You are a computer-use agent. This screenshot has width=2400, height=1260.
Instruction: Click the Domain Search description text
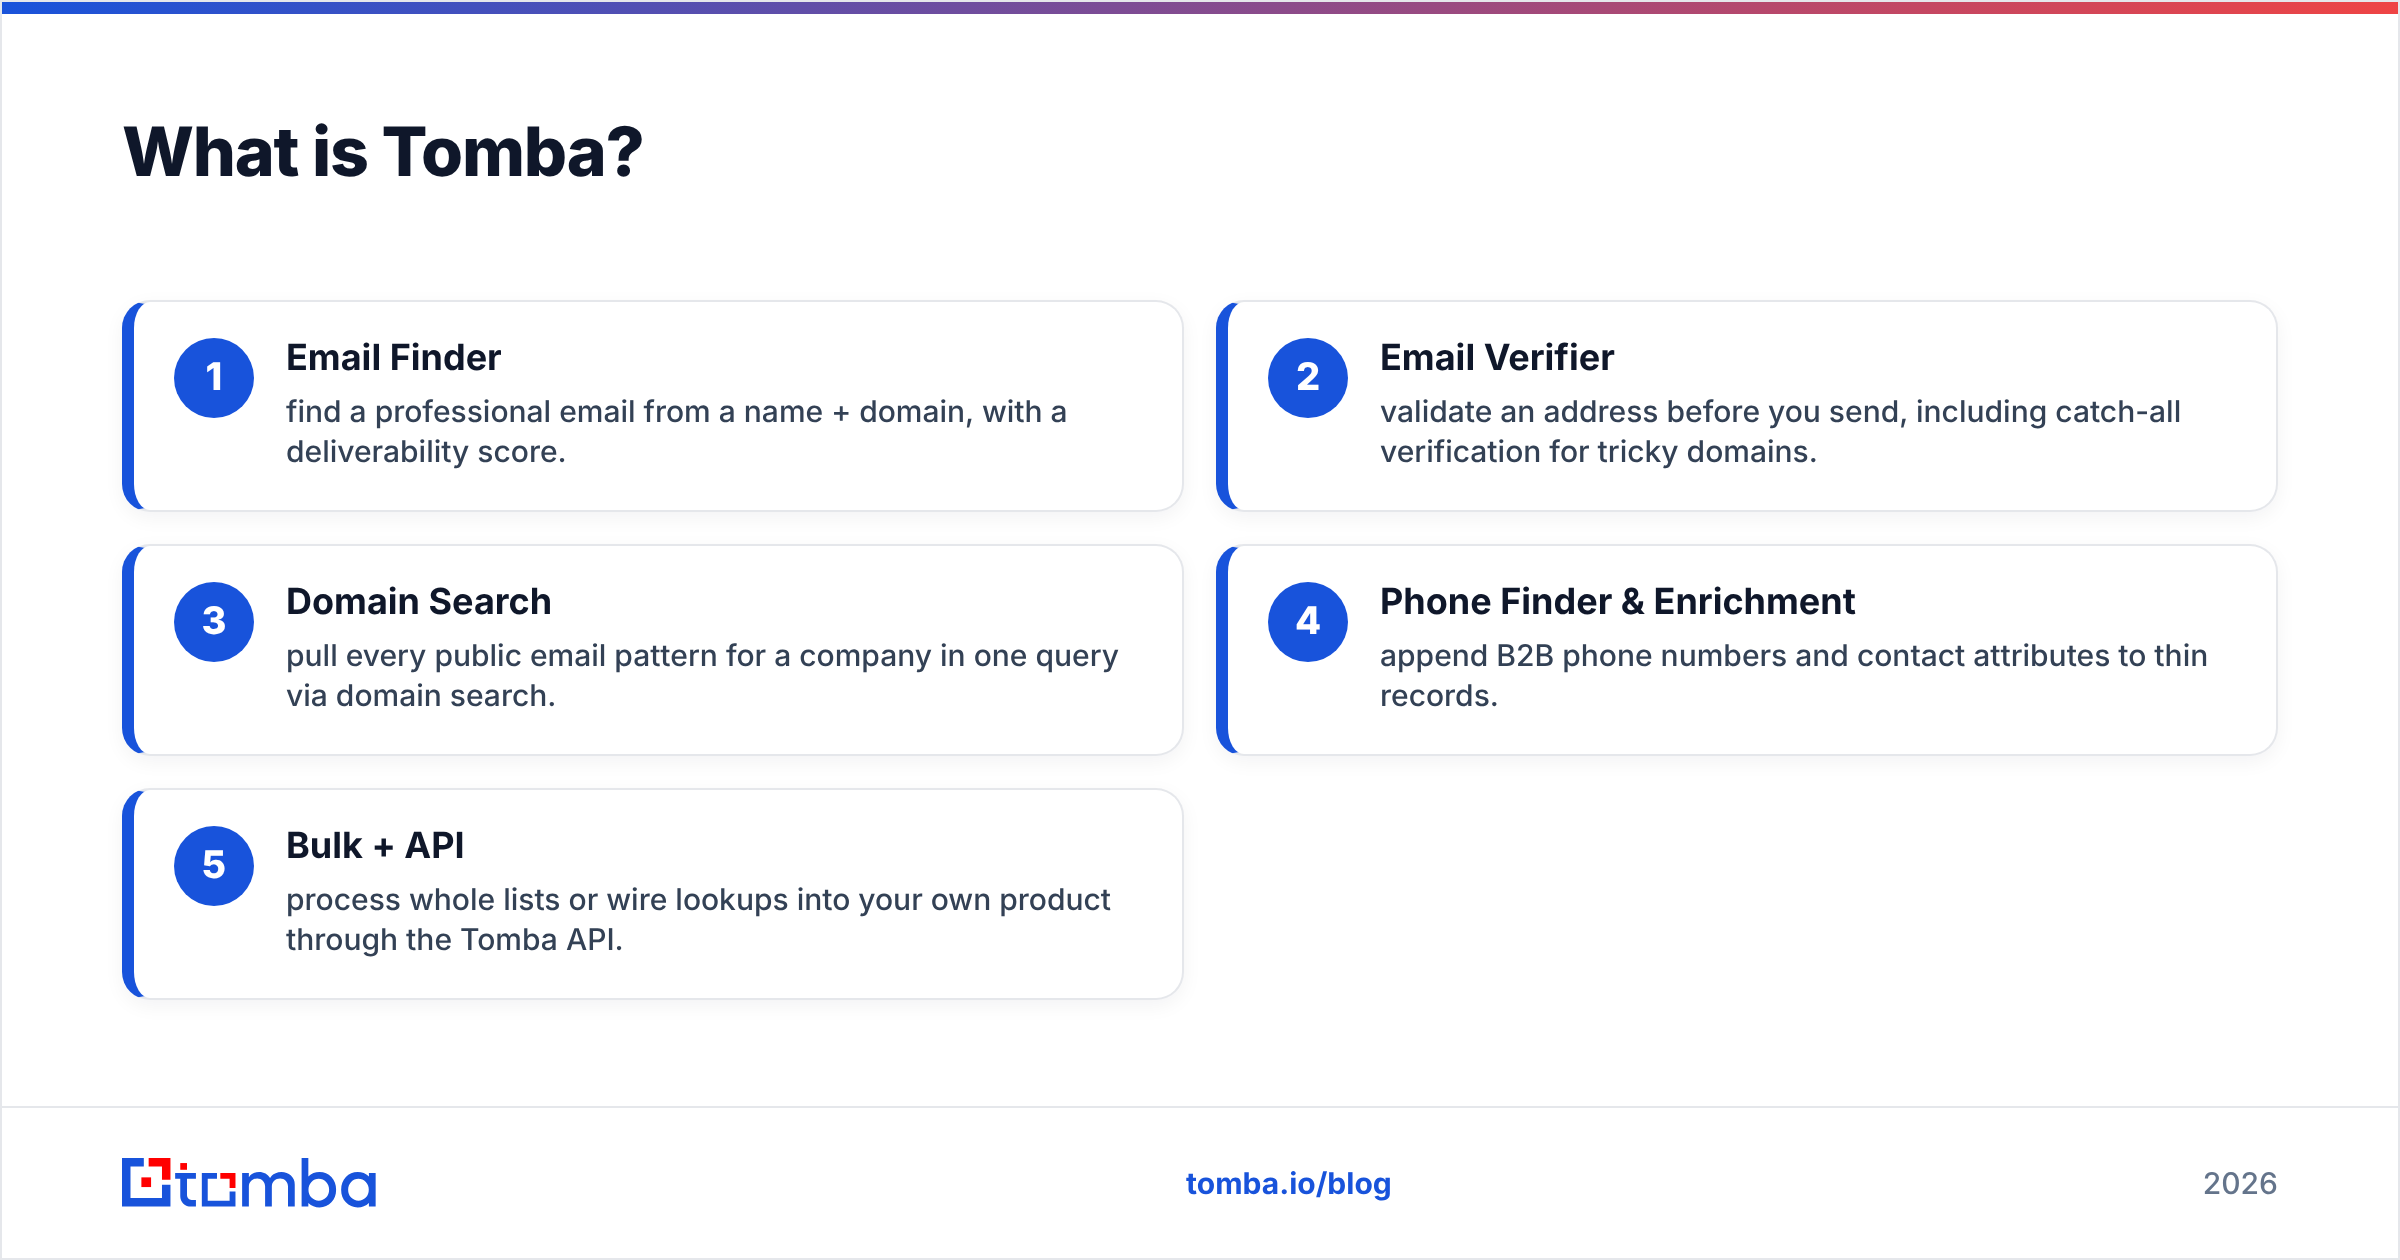point(702,676)
